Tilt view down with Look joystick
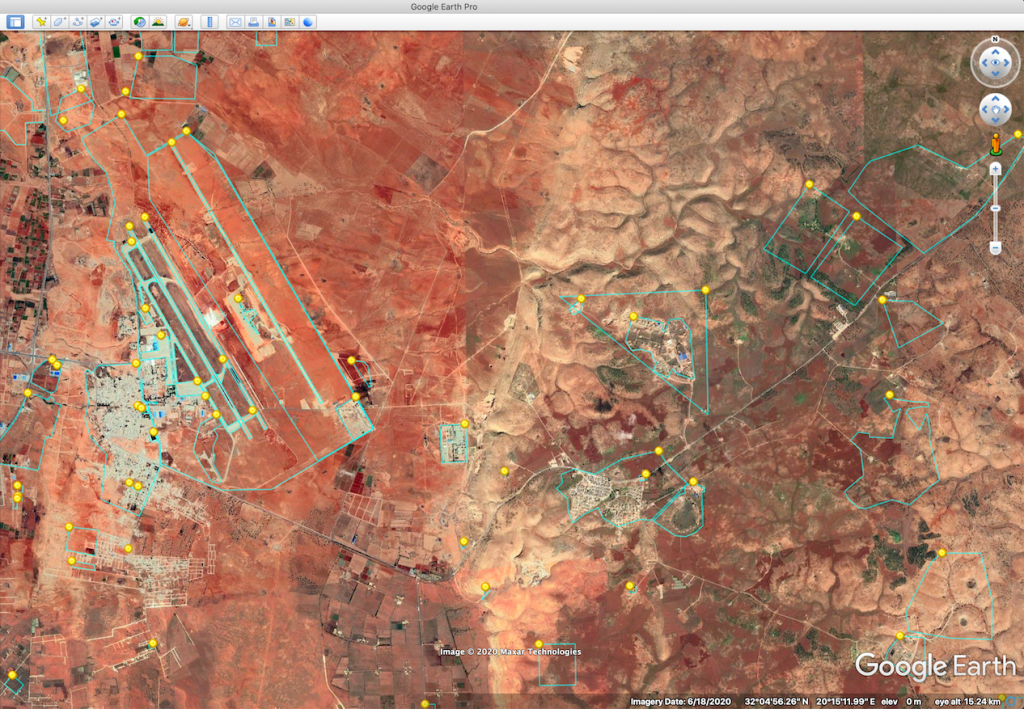The width and height of the screenshot is (1024, 709). pyautogui.click(x=995, y=74)
